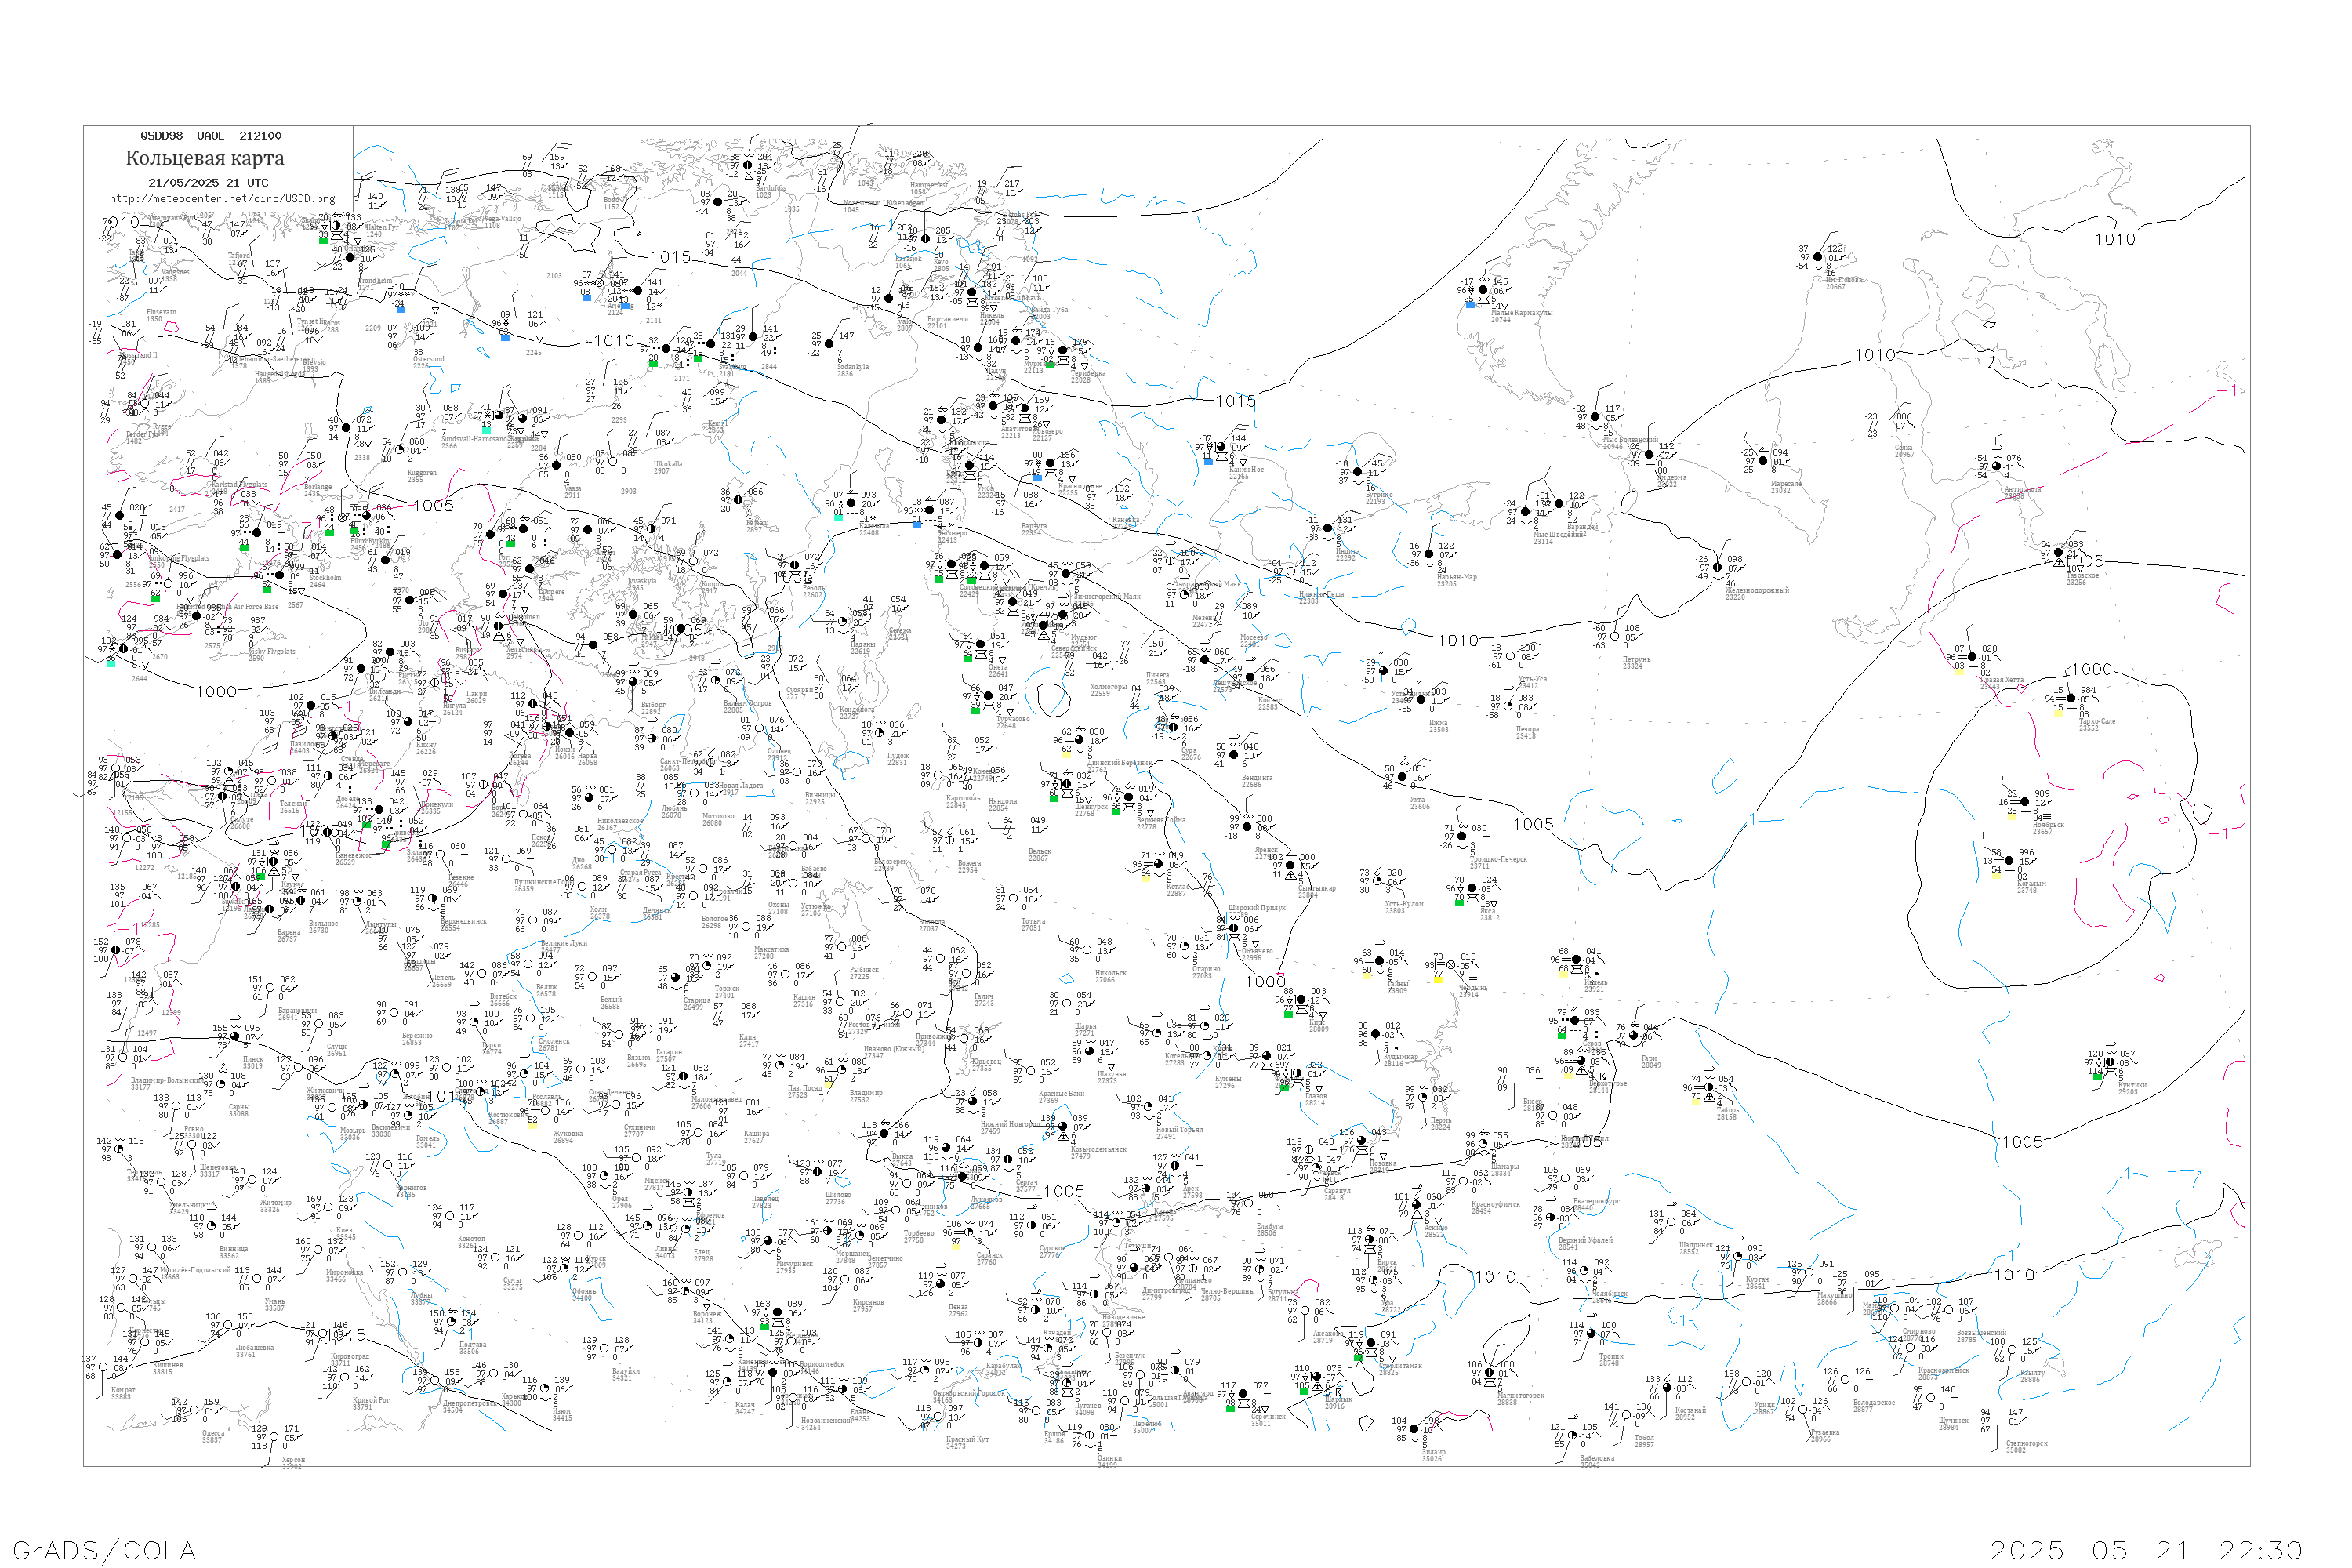Click the Таборы half-filled station circle
This screenshot has height=1568, width=2352.
click(x=1709, y=1087)
